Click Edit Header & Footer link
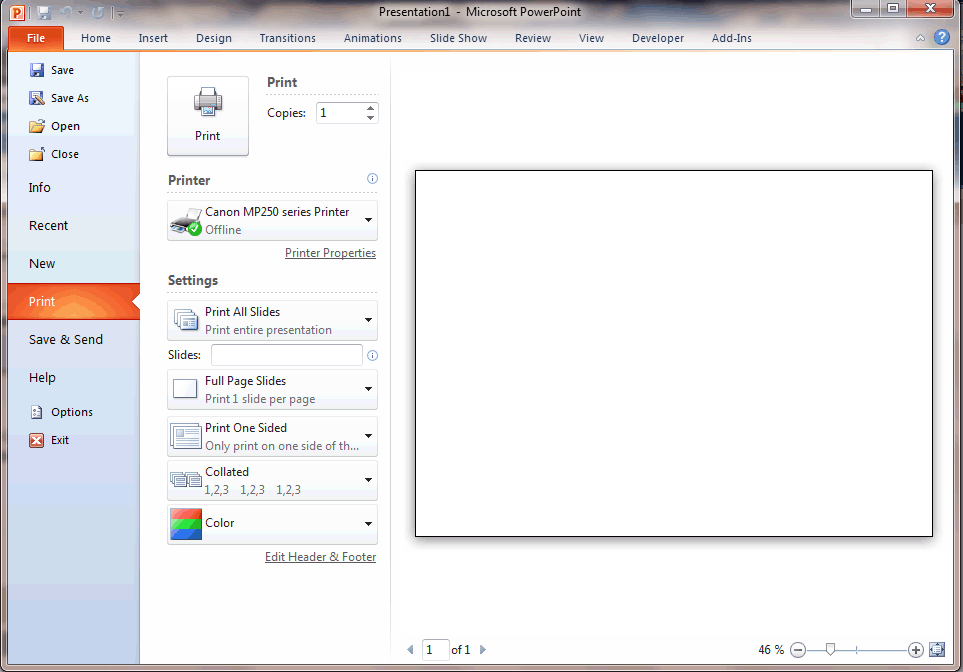This screenshot has width=963, height=672. [x=320, y=556]
